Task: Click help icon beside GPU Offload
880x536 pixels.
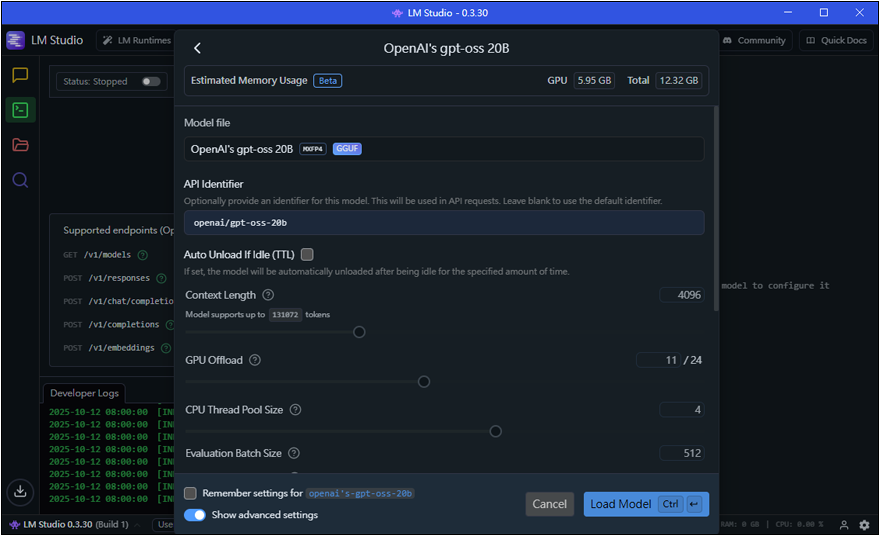Action: [255, 360]
